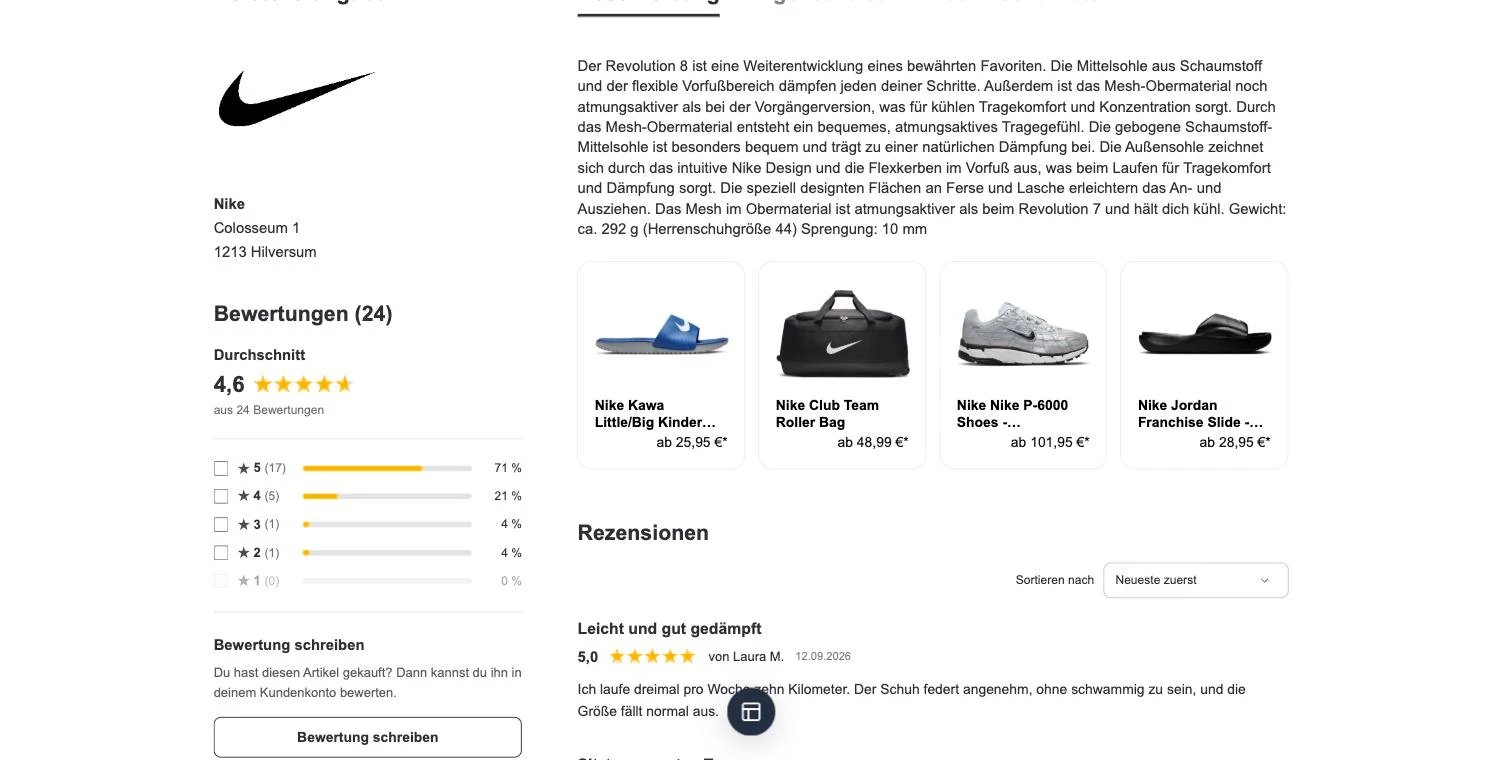Click the sort dropdown chevron arrow
The width and height of the screenshot is (1502, 760).
pos(1264,581)
